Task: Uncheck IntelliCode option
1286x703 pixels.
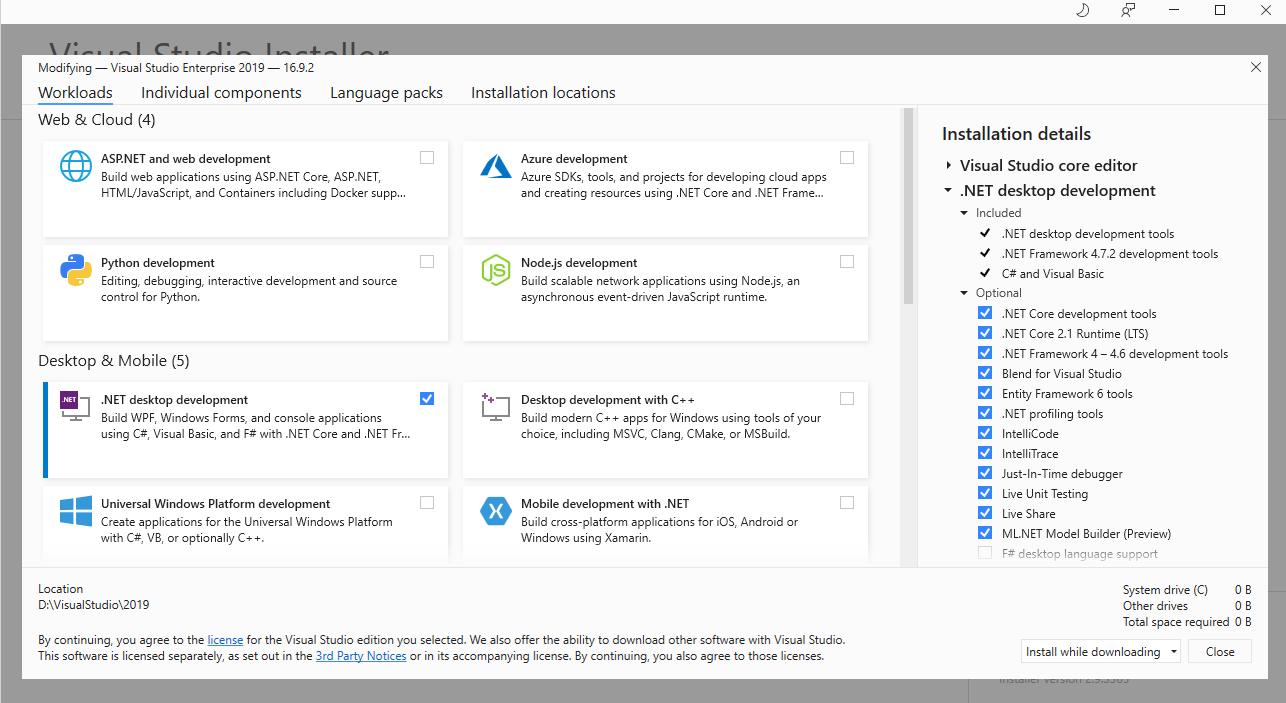Action: (x=985, y=433)
